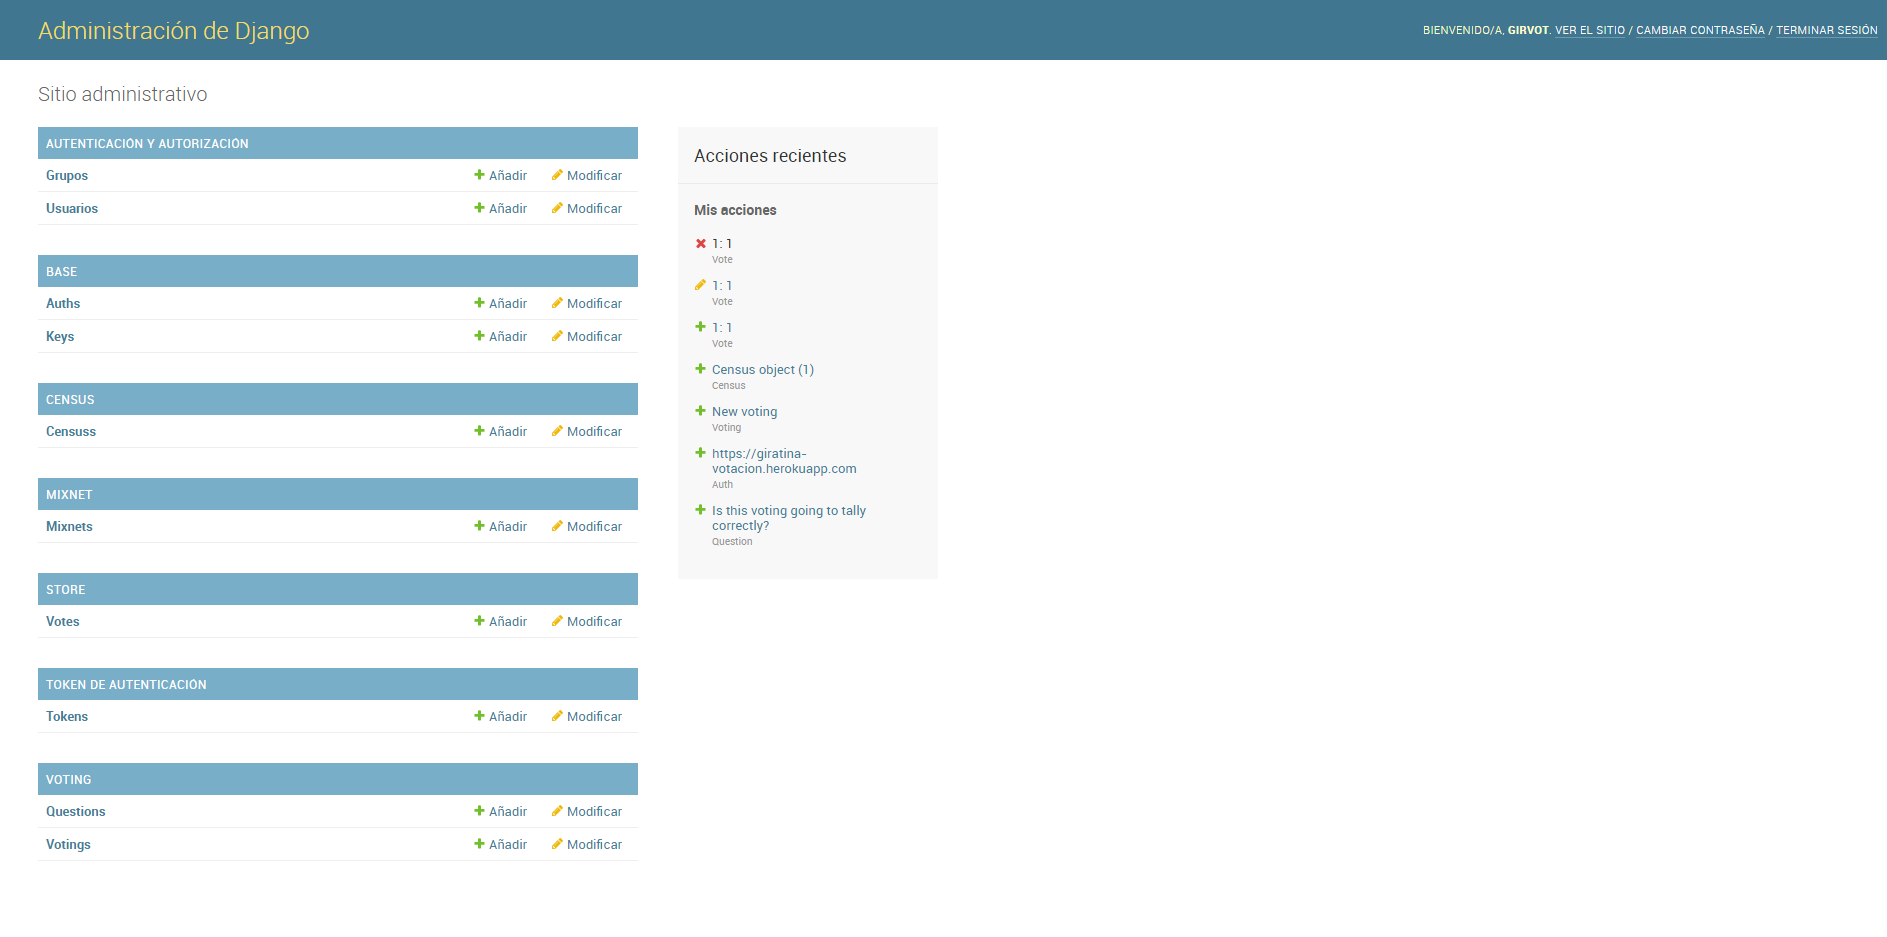This screenshot has width=1887, height=937.
Task: Click the pencil icon in the Grupos row
Action: coord(557,175)
